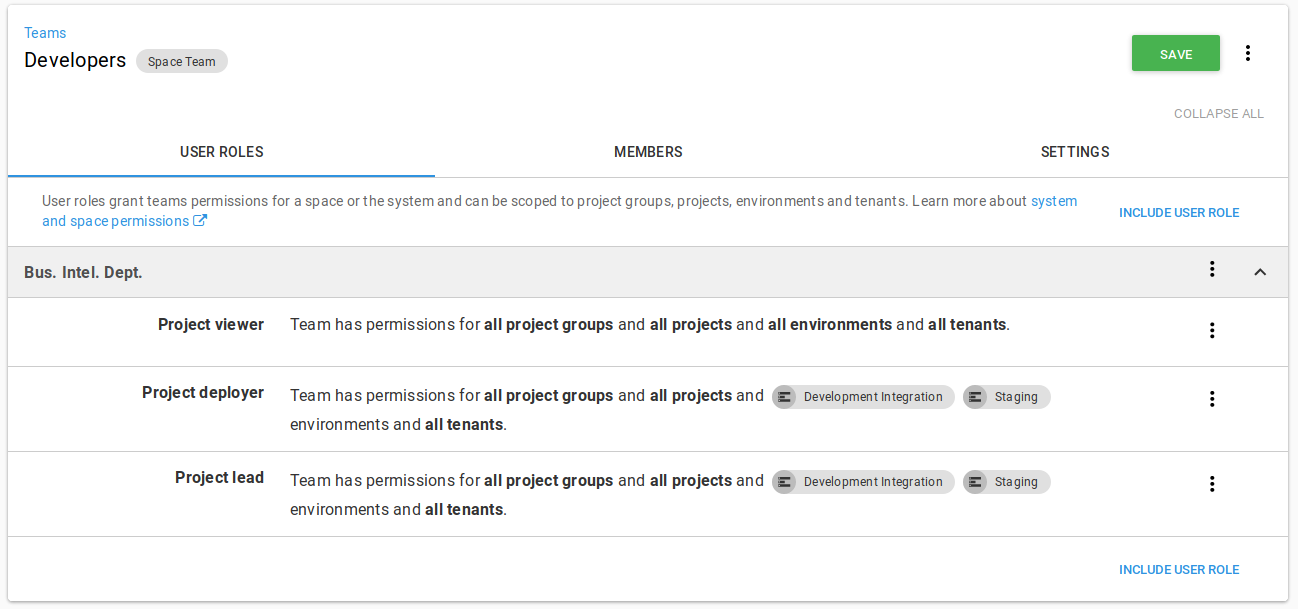
Task: Open Project deployer row overflow menu
Action: (x=1212, y=399)
